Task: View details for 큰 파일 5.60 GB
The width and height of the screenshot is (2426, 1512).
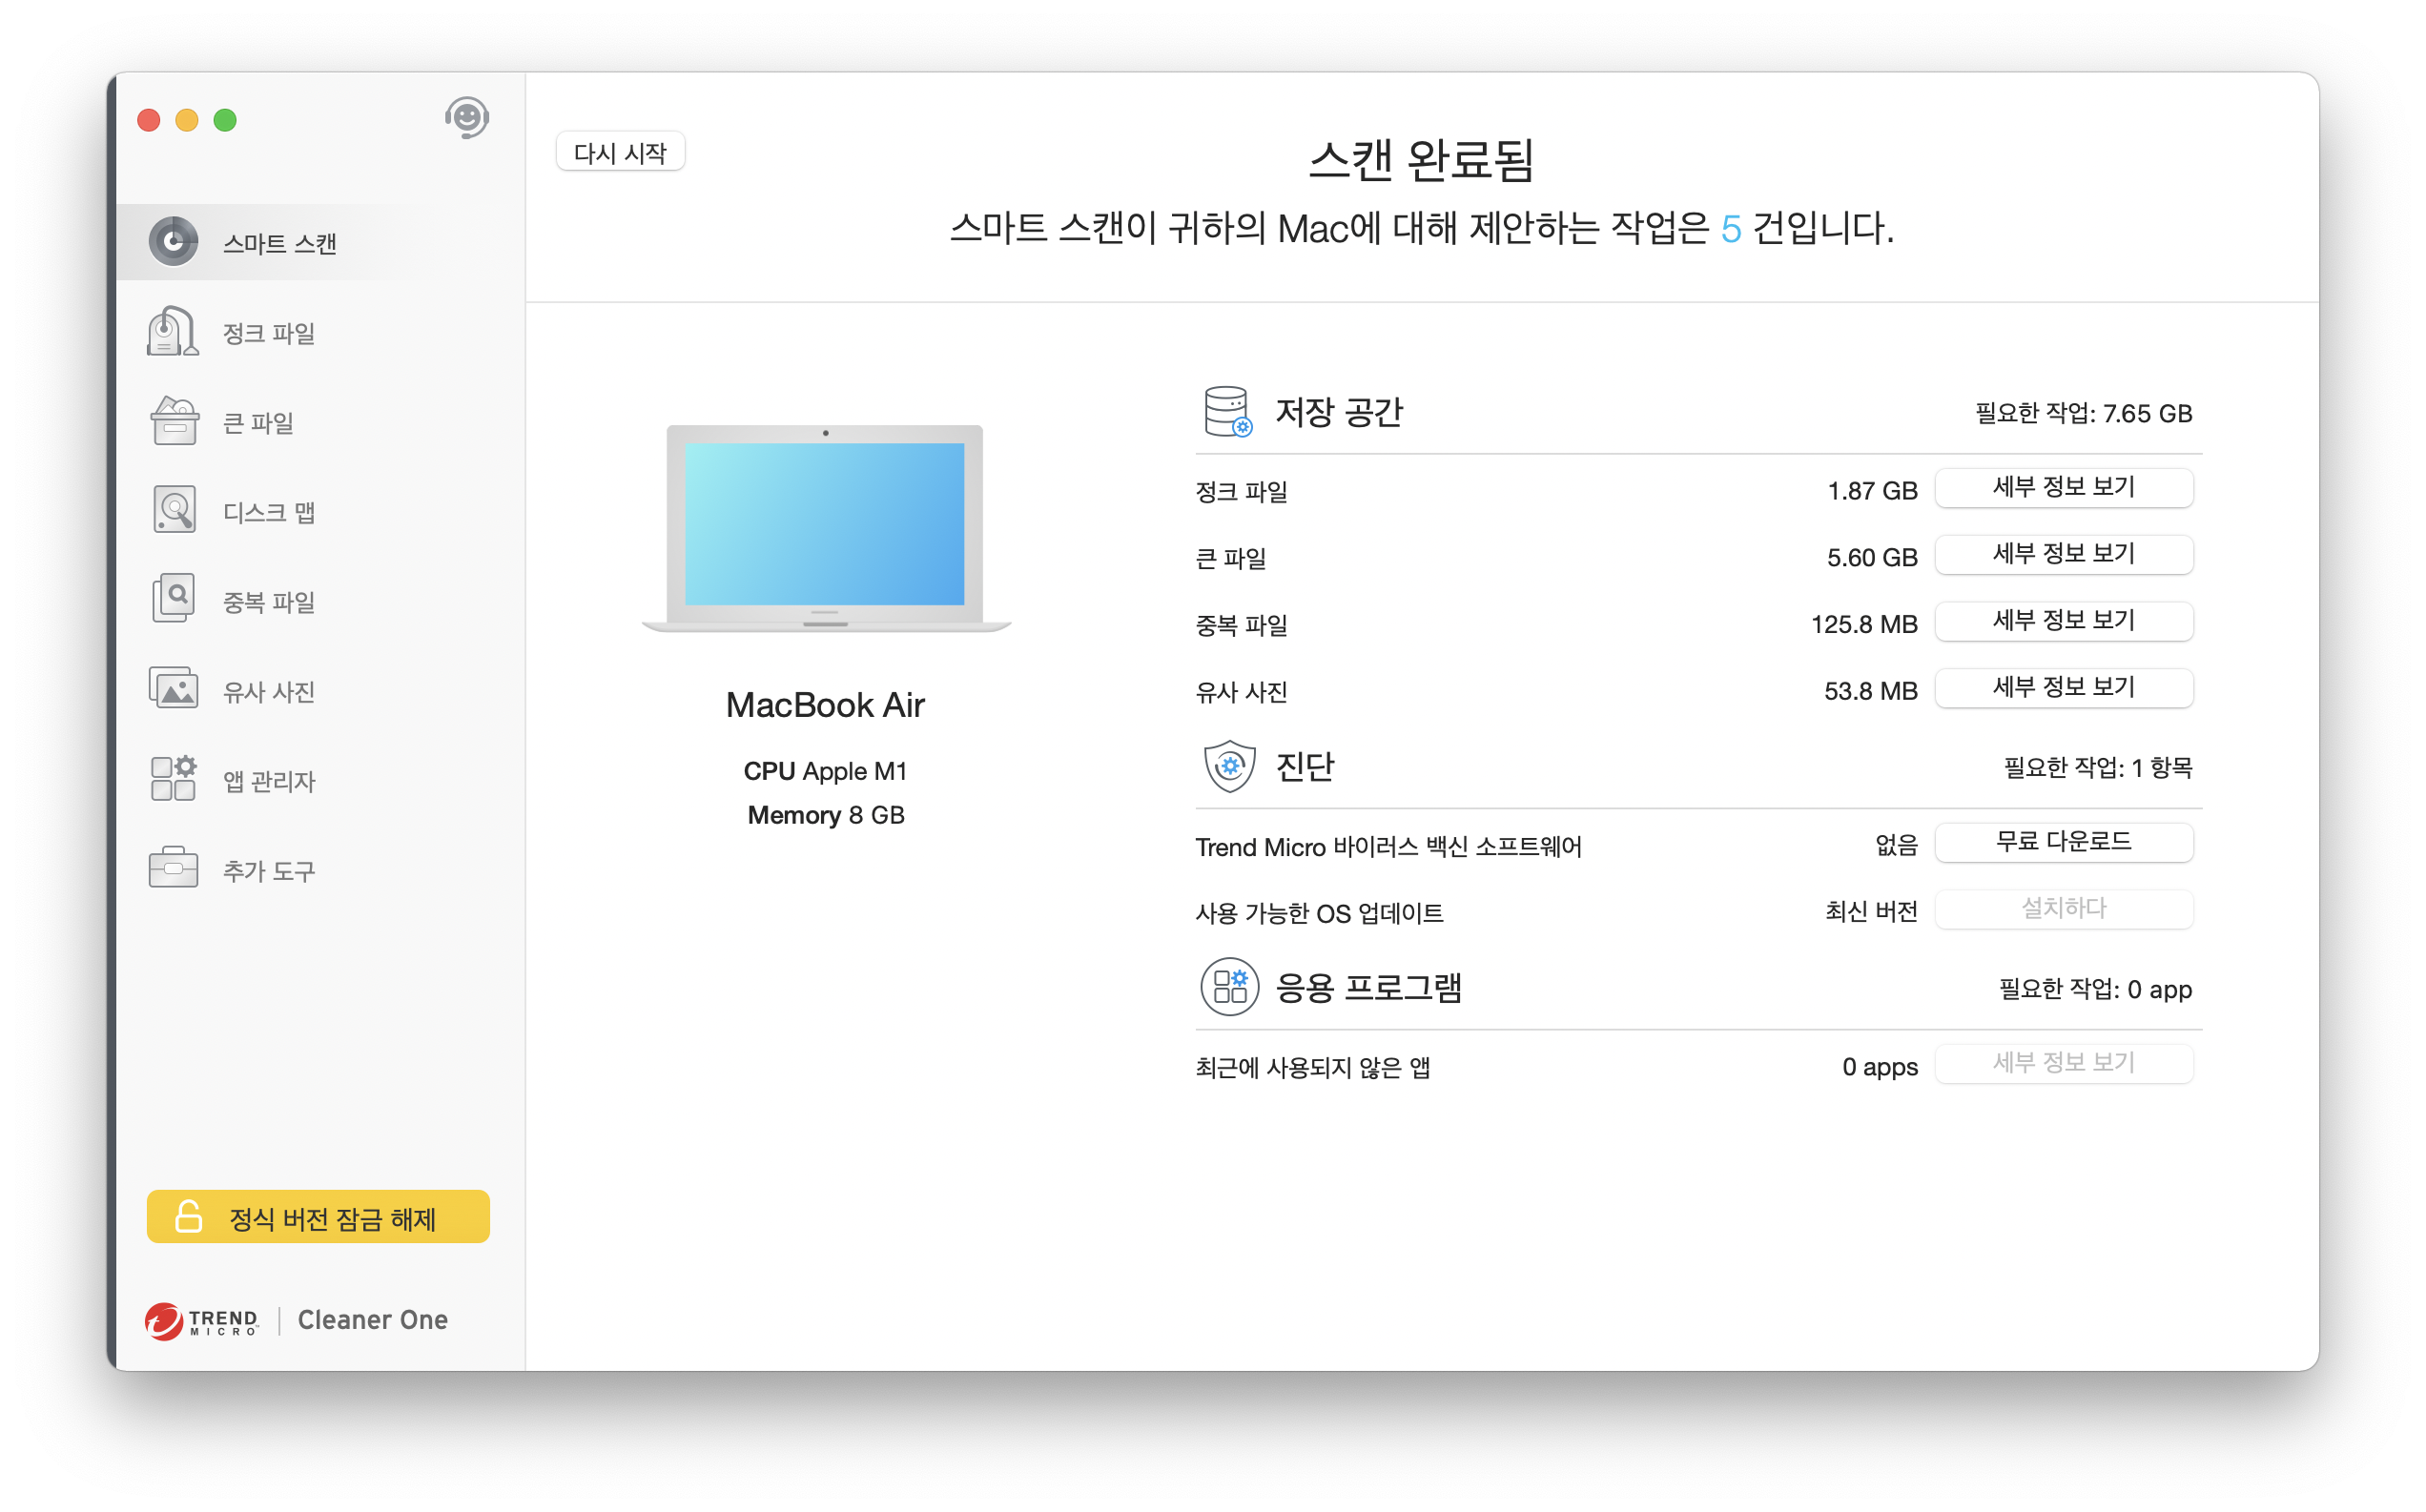Action: point(2063,555)
